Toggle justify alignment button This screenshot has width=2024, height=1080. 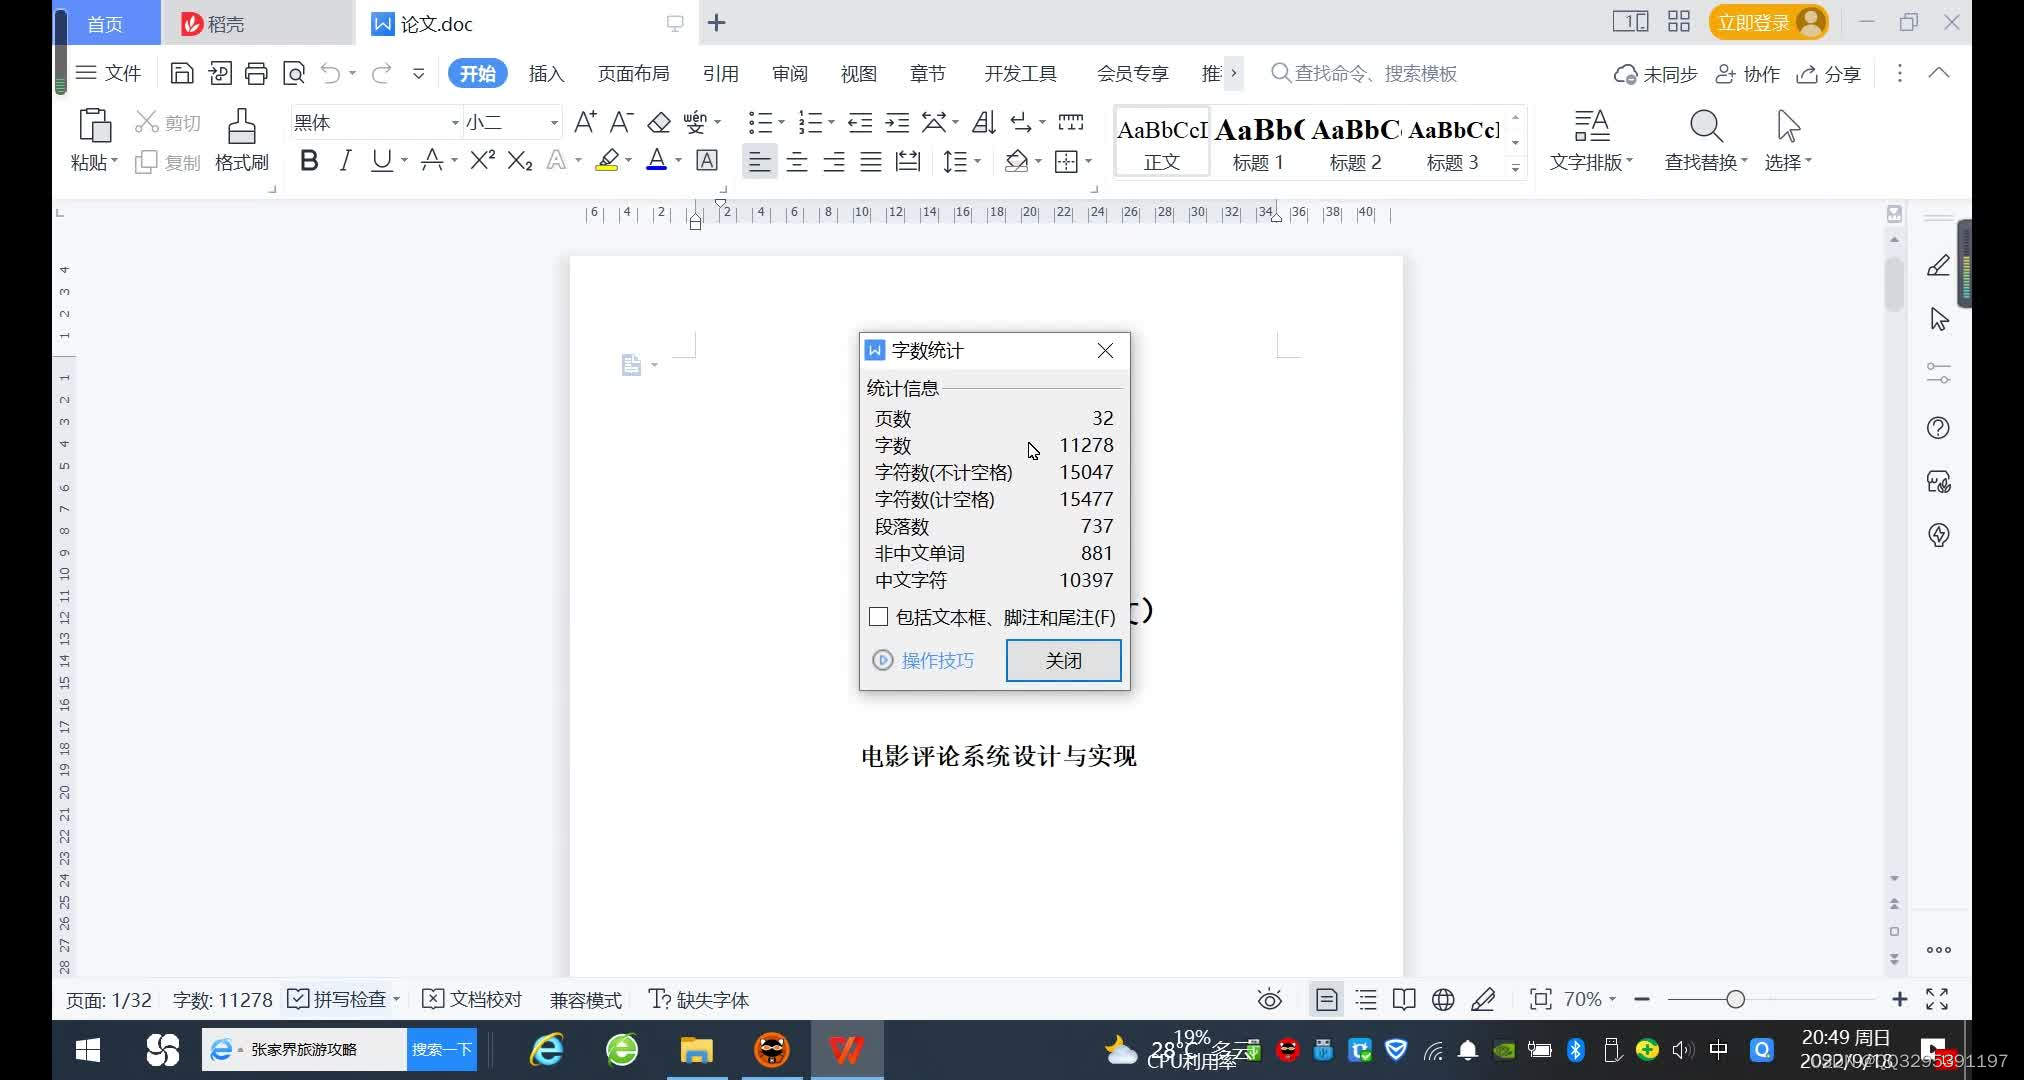871,161
